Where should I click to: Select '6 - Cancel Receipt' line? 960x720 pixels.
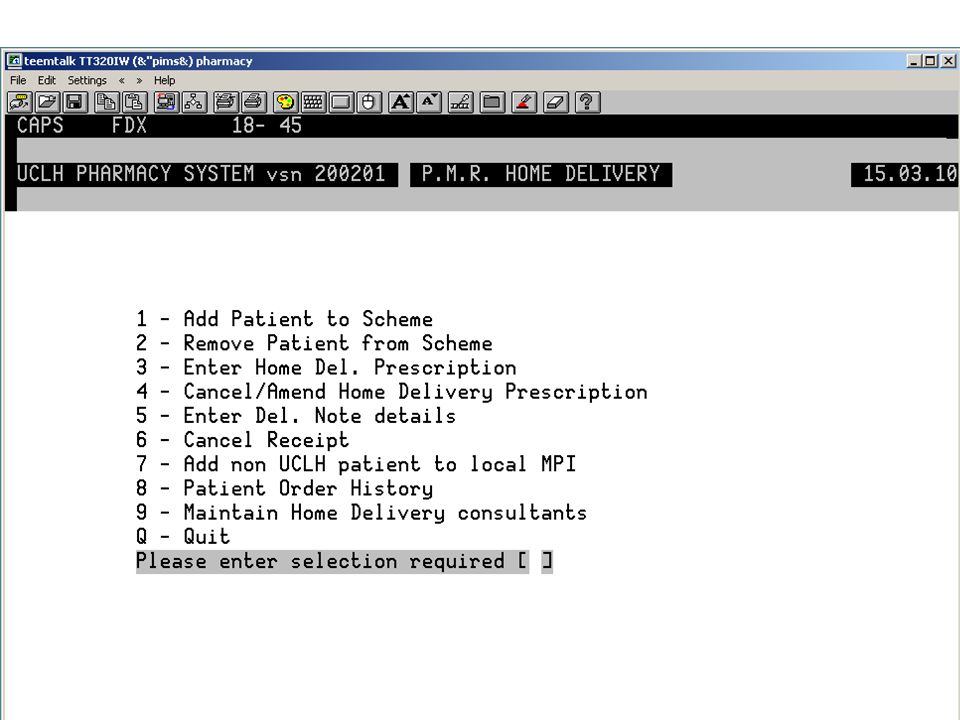[242, 440]
